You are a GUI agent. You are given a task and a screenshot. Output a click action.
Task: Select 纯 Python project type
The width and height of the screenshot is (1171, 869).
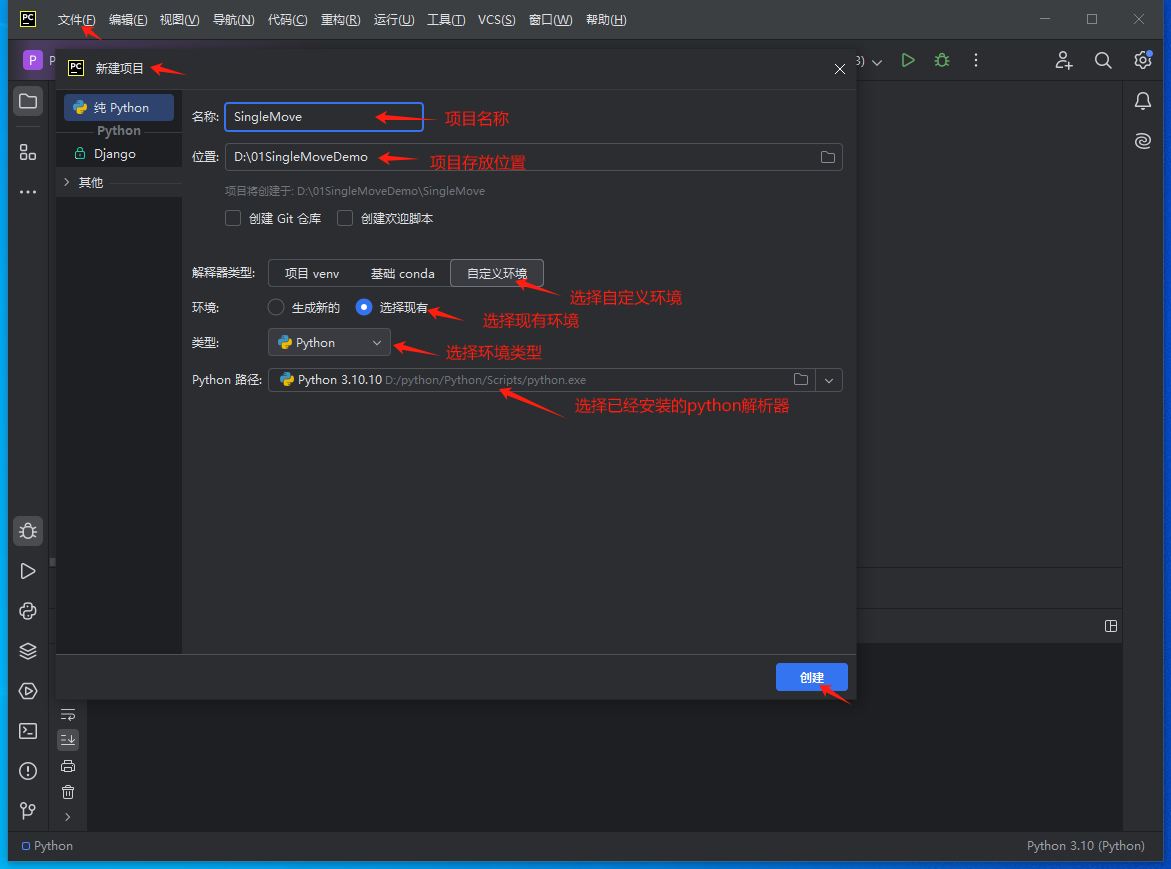119,108
